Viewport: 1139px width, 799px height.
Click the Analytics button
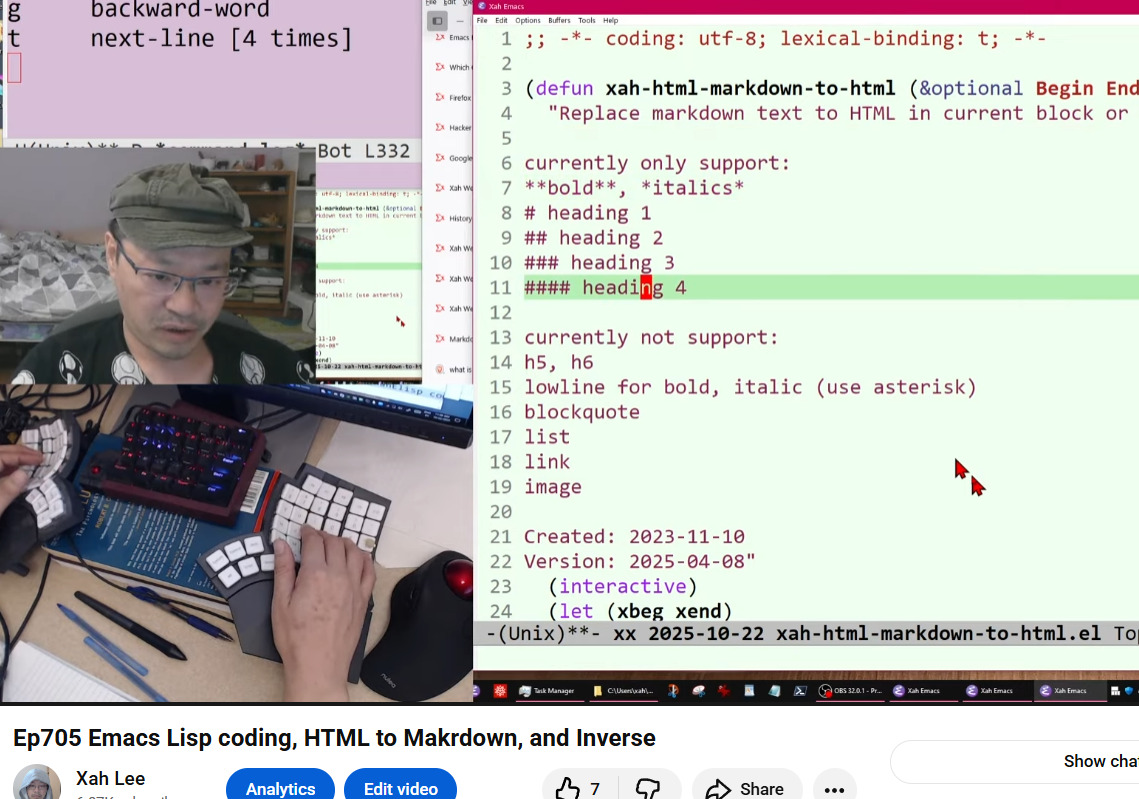[280, 788]
